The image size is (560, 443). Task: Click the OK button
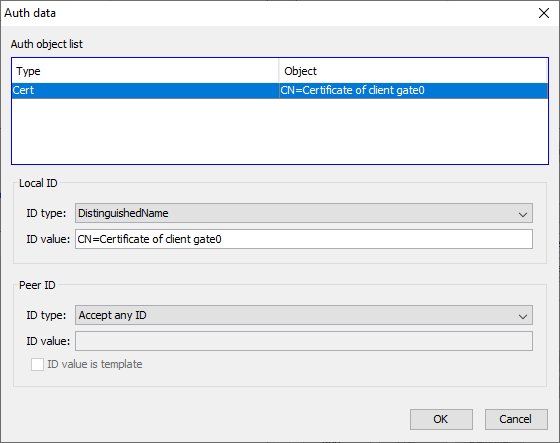(441, 419)
